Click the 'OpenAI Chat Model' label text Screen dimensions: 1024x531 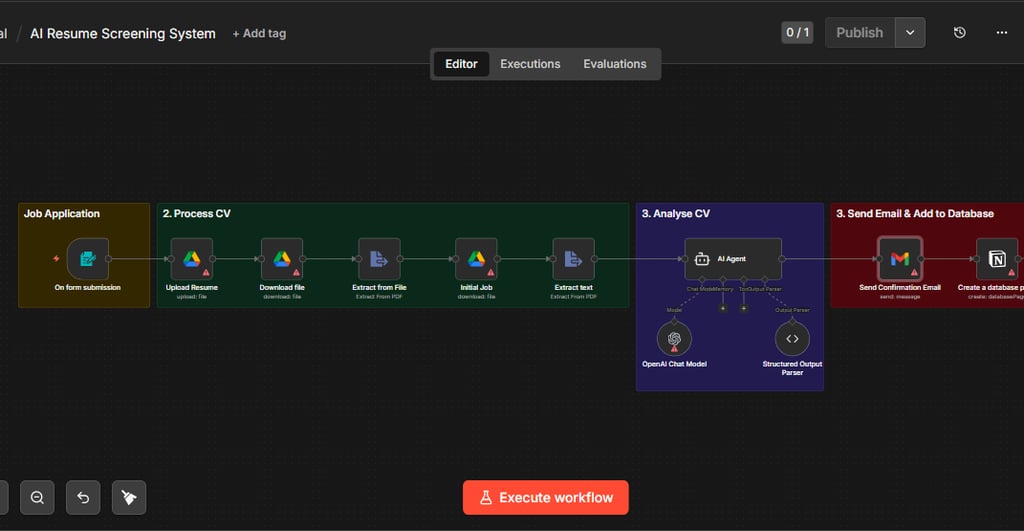[x=674, y=364]
